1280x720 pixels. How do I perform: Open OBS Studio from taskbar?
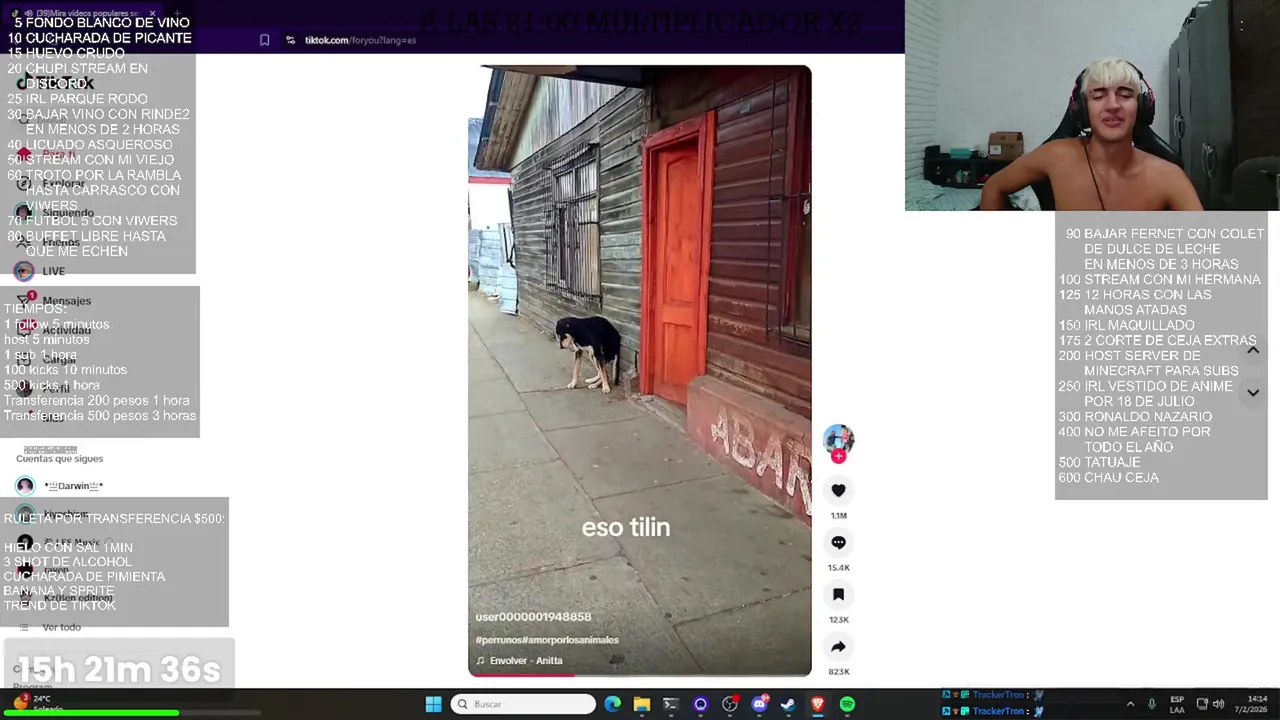[x=730, y=704]
